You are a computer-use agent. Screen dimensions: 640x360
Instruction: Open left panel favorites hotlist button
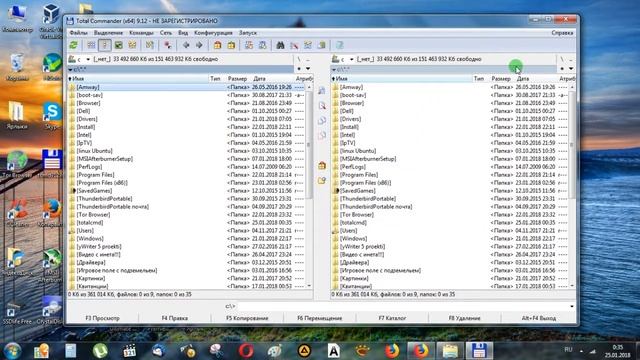299,69
